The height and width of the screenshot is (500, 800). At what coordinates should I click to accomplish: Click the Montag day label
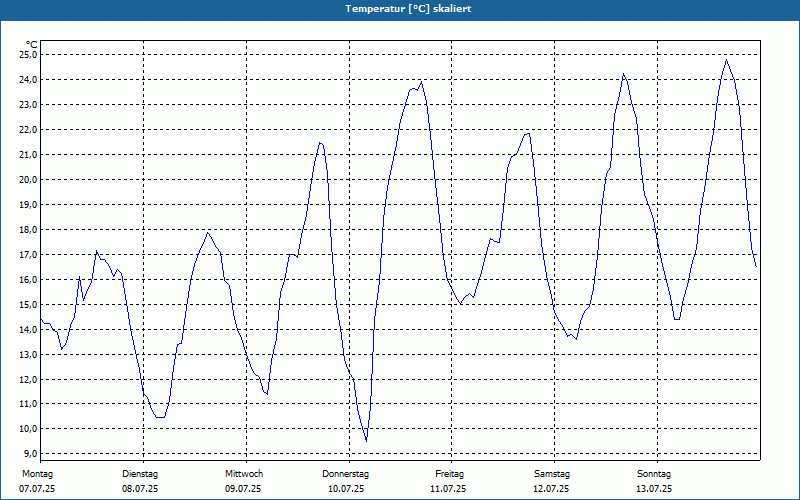click(x=37, y=474)
